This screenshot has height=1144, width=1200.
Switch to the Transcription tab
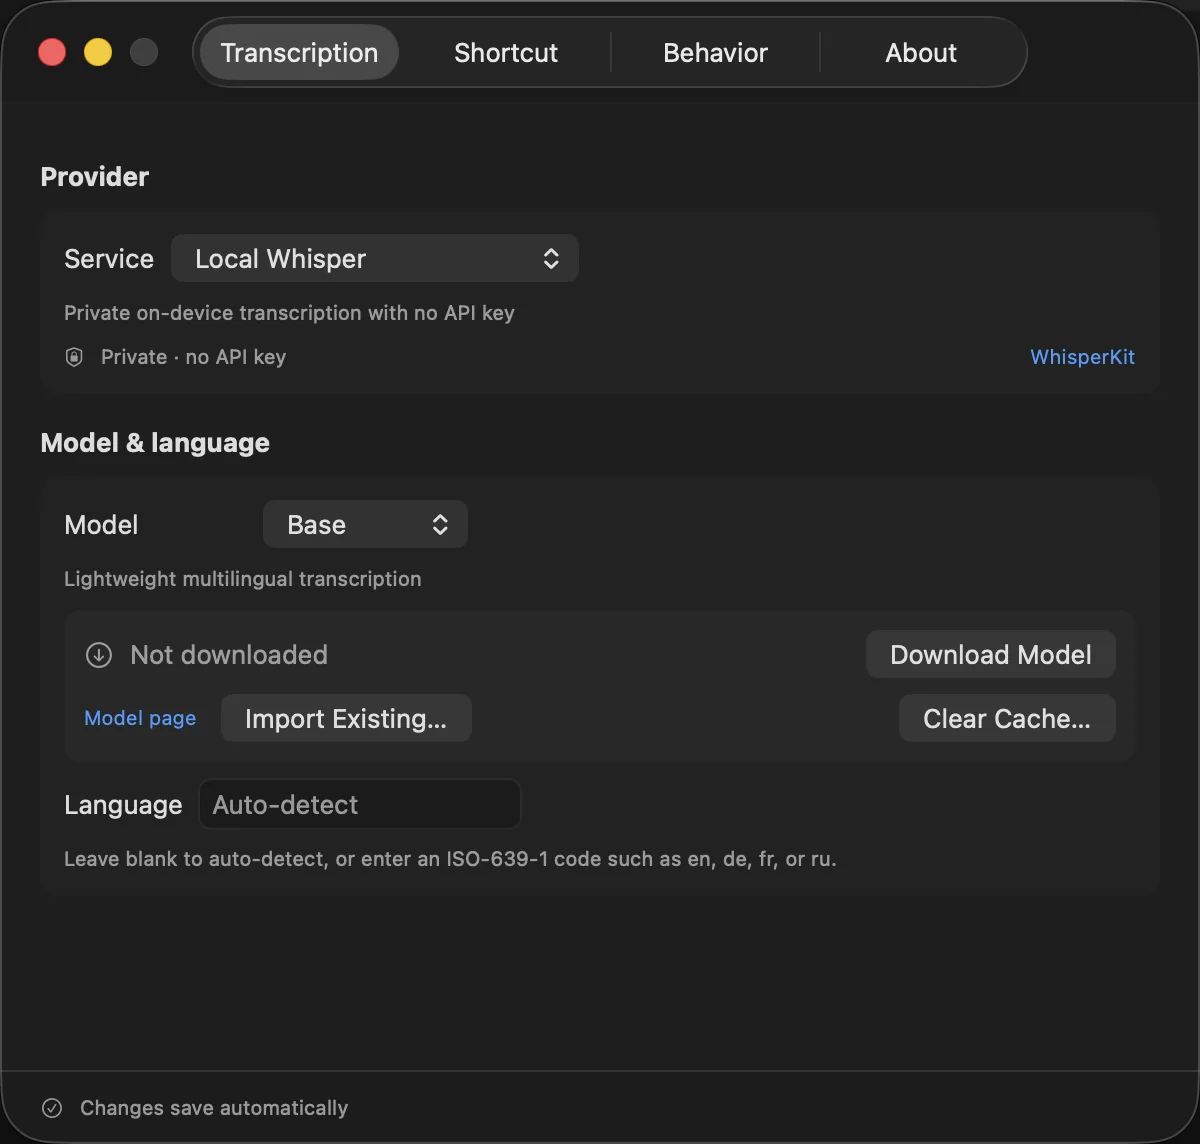[x=299, y=53]
